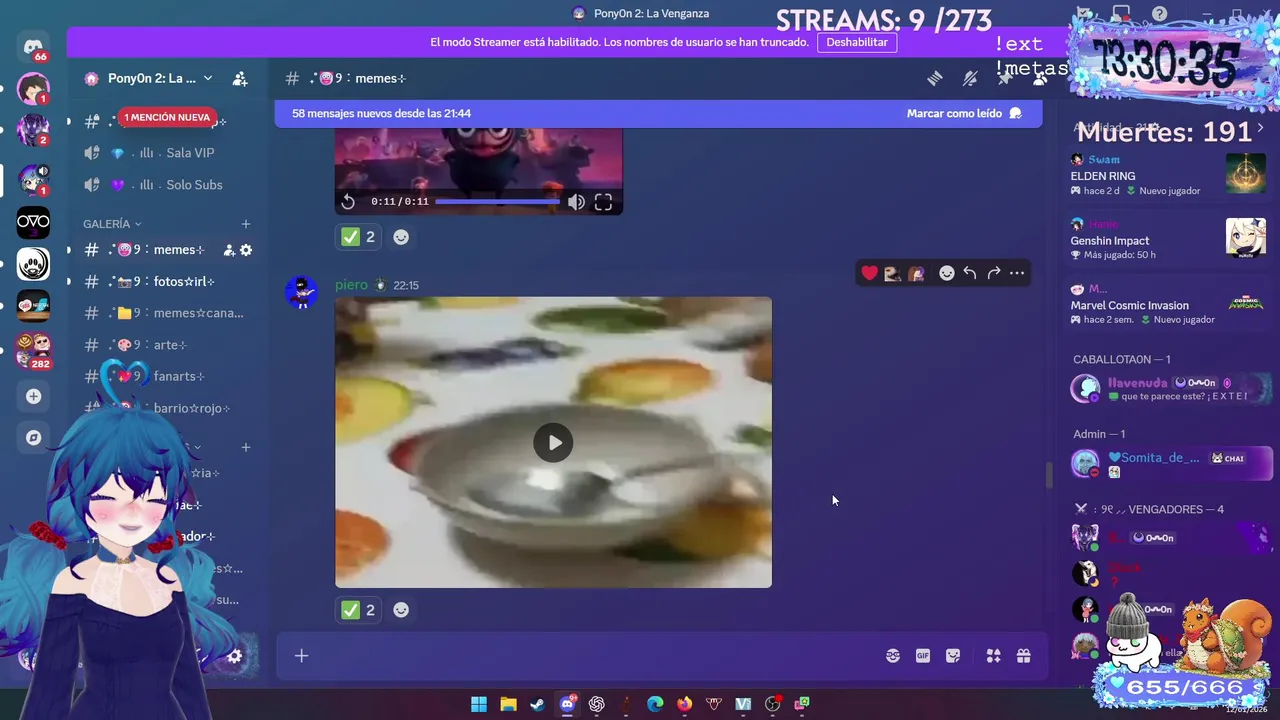
Task: Add reaction below piero's video
Action: (x=401, y=610)
